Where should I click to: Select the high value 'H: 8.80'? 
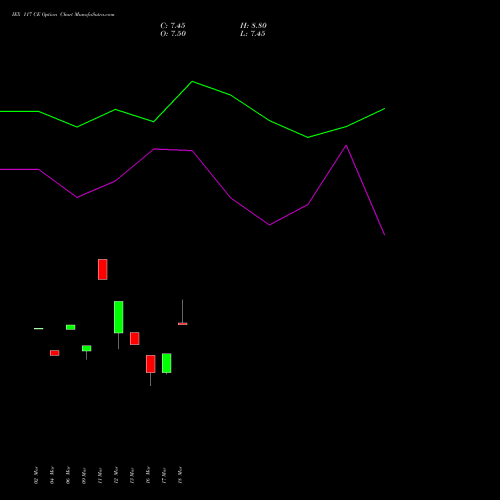[x=253, y=26]
